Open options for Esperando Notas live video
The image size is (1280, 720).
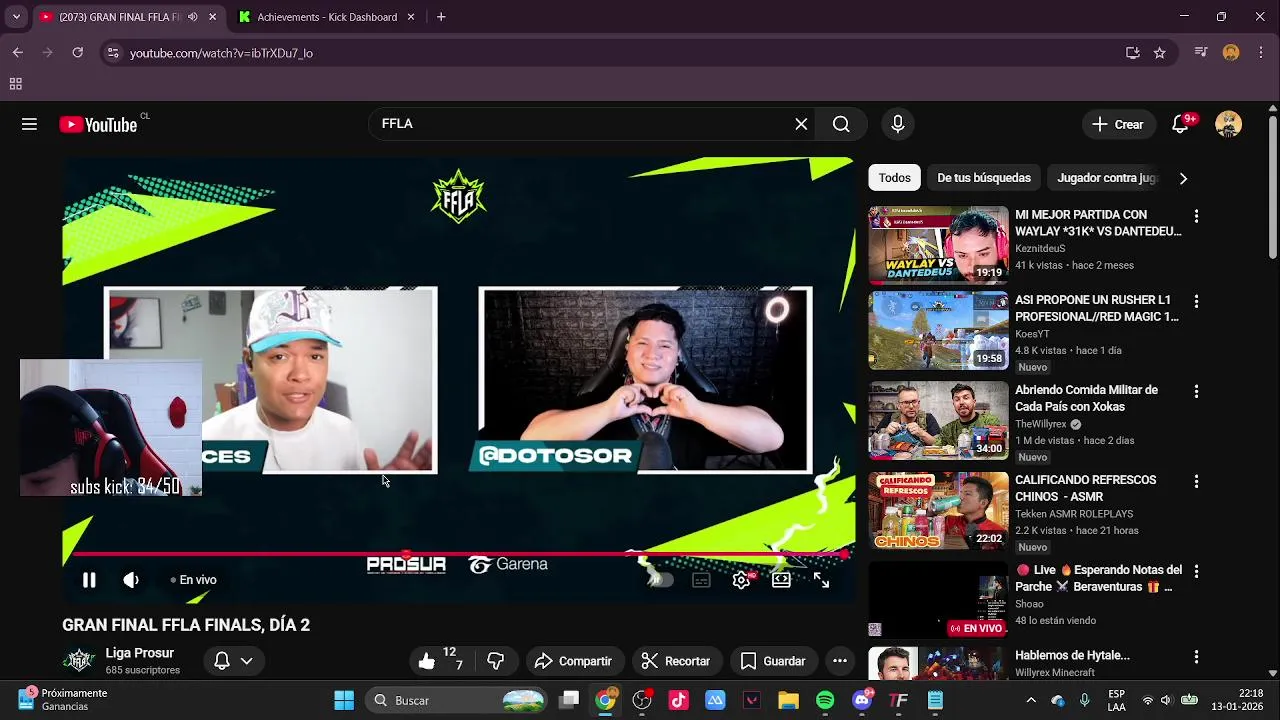tap(1196, 571)
